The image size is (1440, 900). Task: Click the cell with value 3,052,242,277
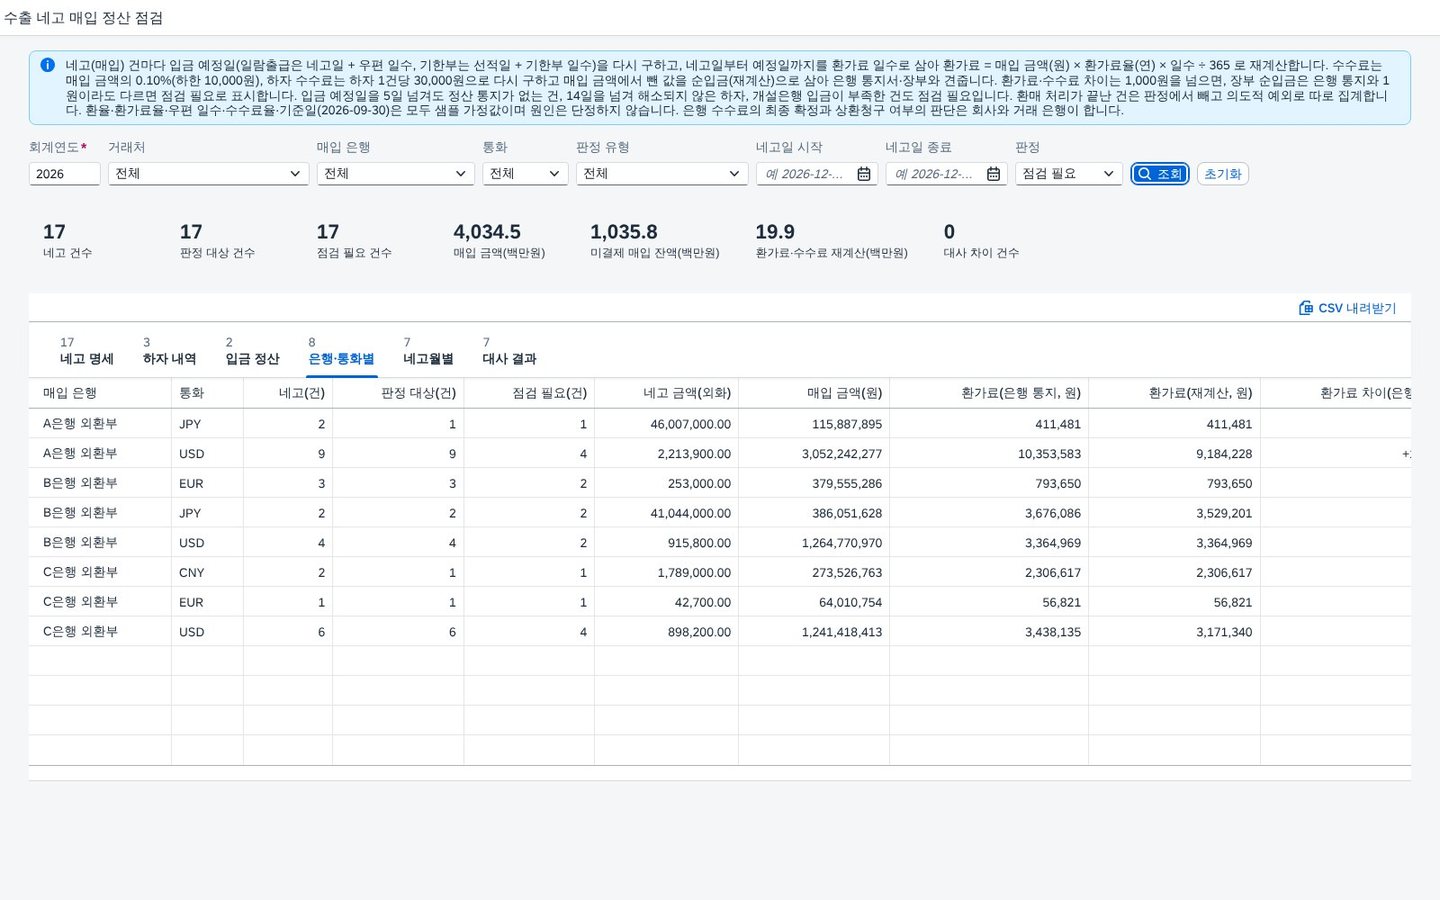[814, 453]
